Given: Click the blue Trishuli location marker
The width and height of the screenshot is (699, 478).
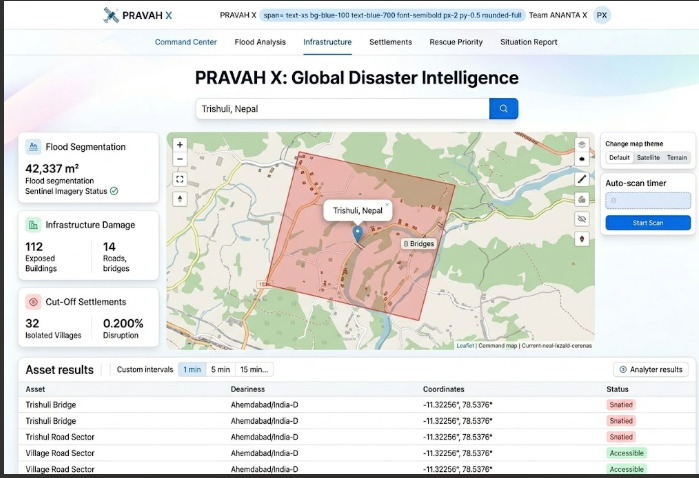Looking at the screenshot, I should (x=357, y=234).
